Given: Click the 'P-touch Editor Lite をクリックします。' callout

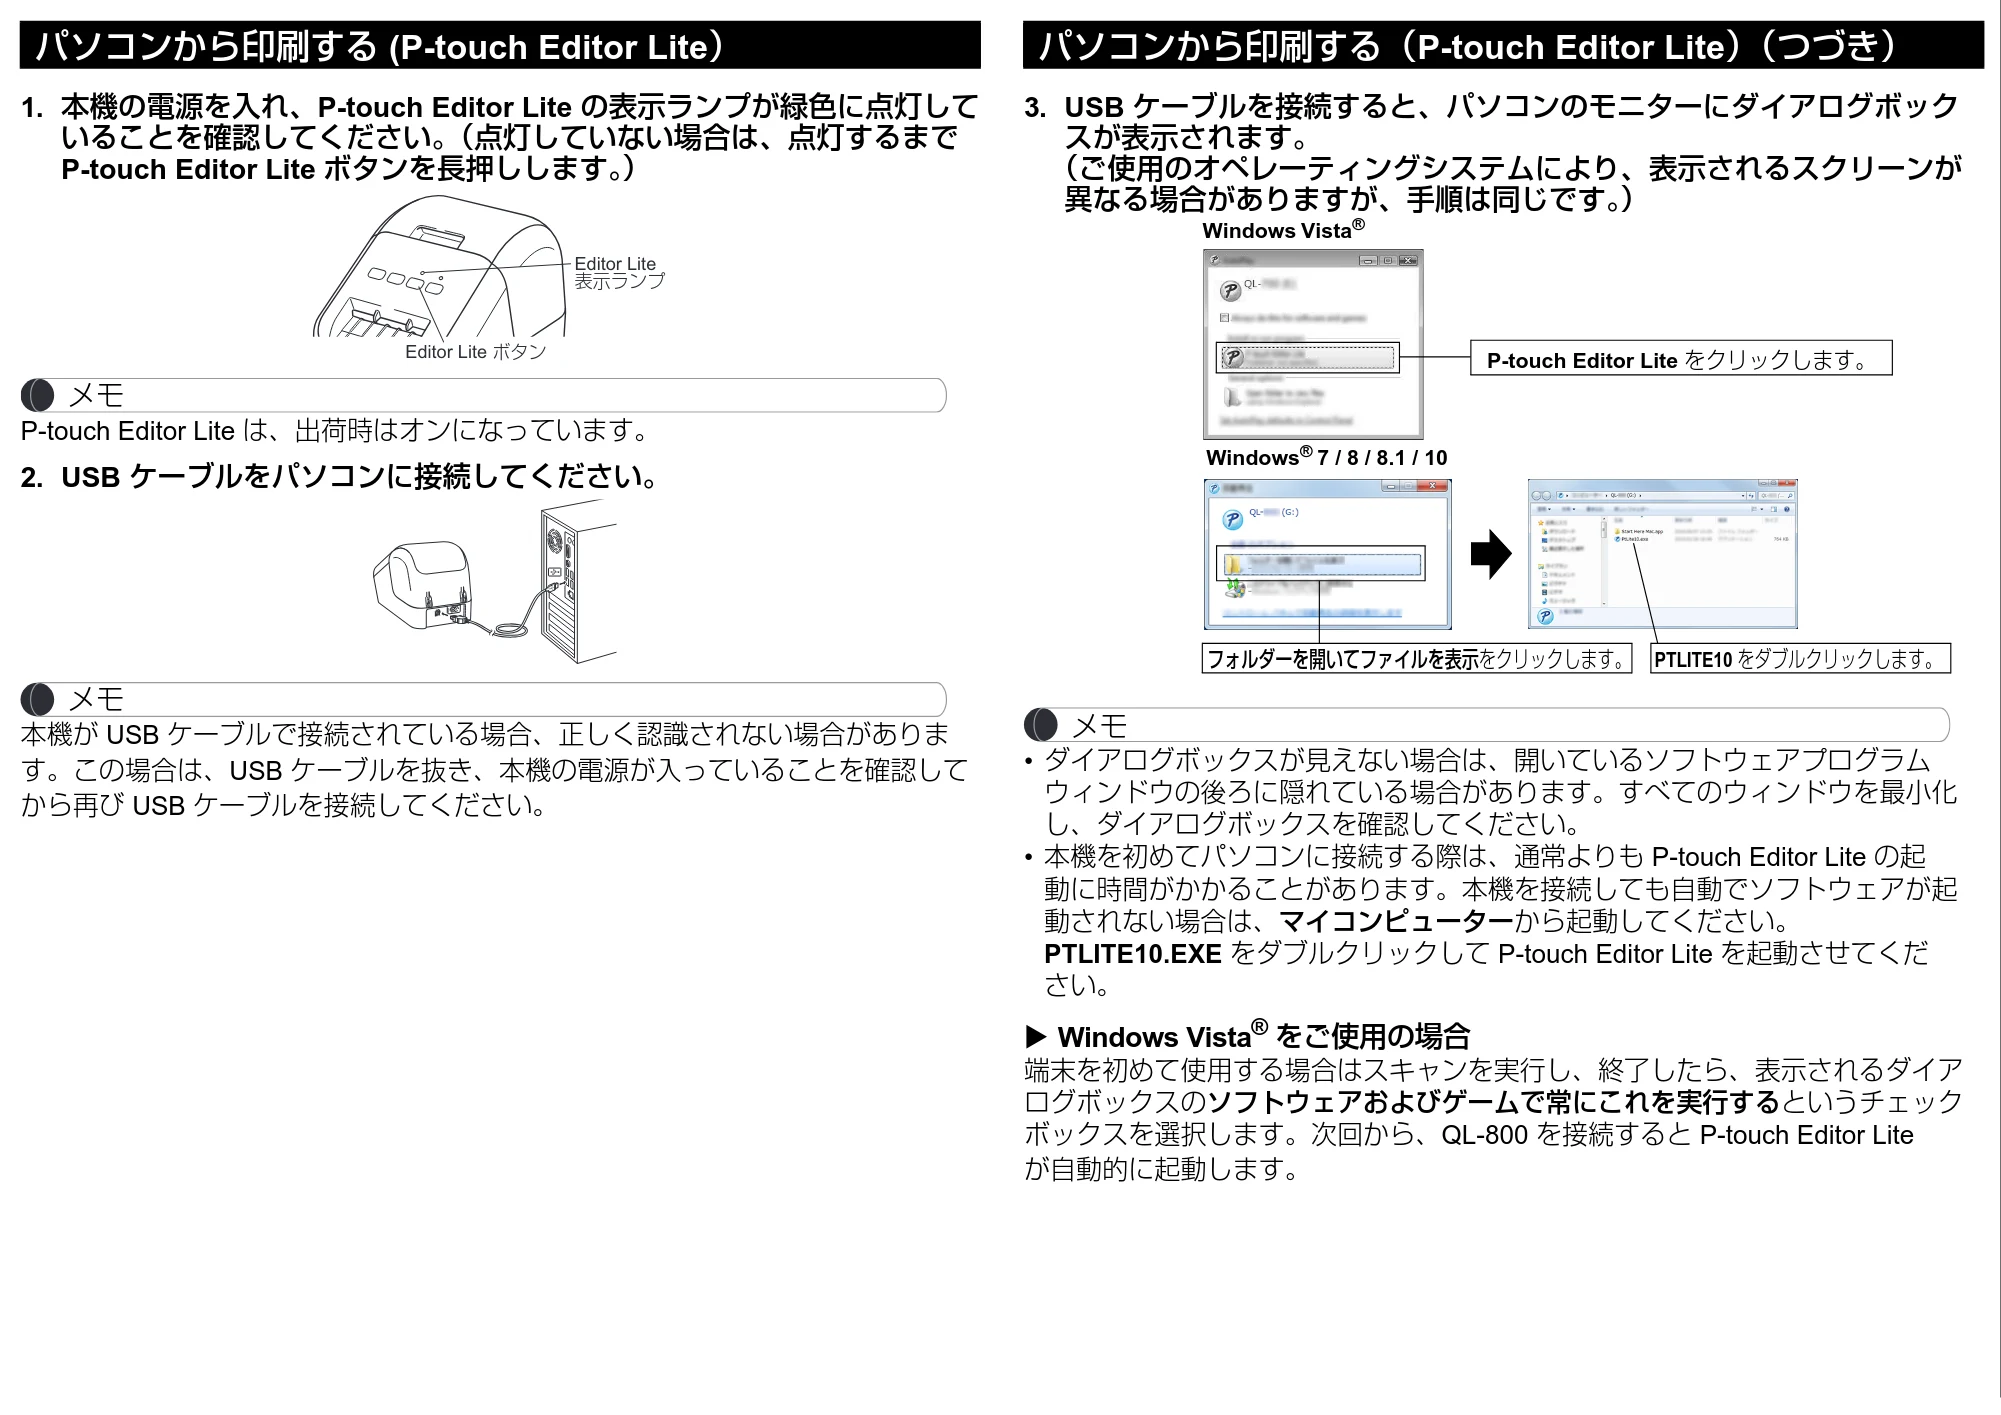Looking at the screenshot, I should 1681,359.
